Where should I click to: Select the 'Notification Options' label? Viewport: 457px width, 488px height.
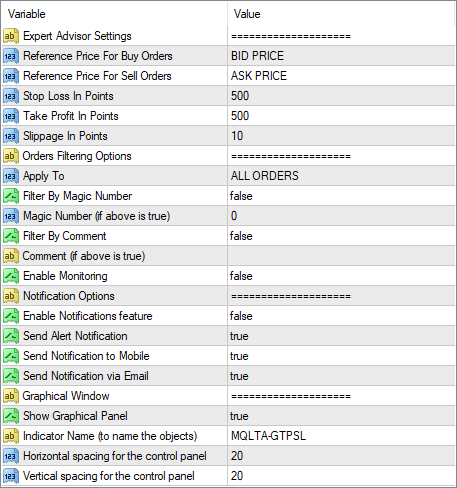[69, 296]
